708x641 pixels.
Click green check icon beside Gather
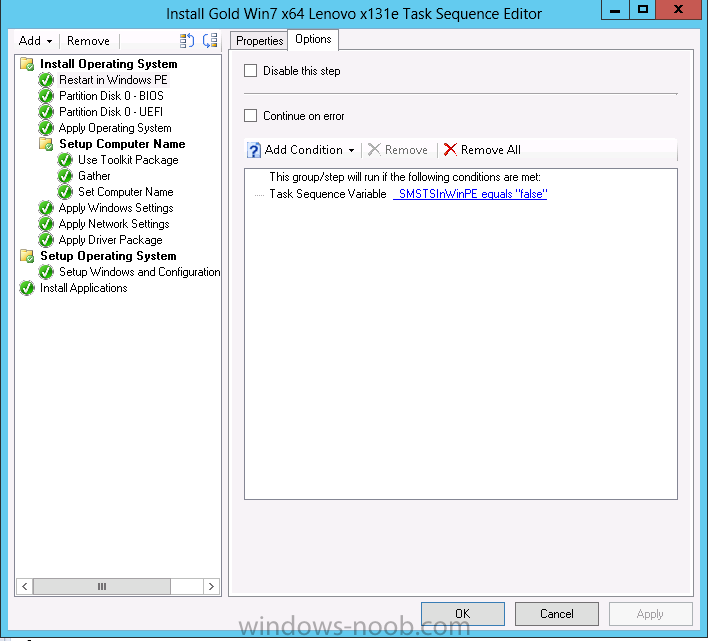[x=65, y=176]
